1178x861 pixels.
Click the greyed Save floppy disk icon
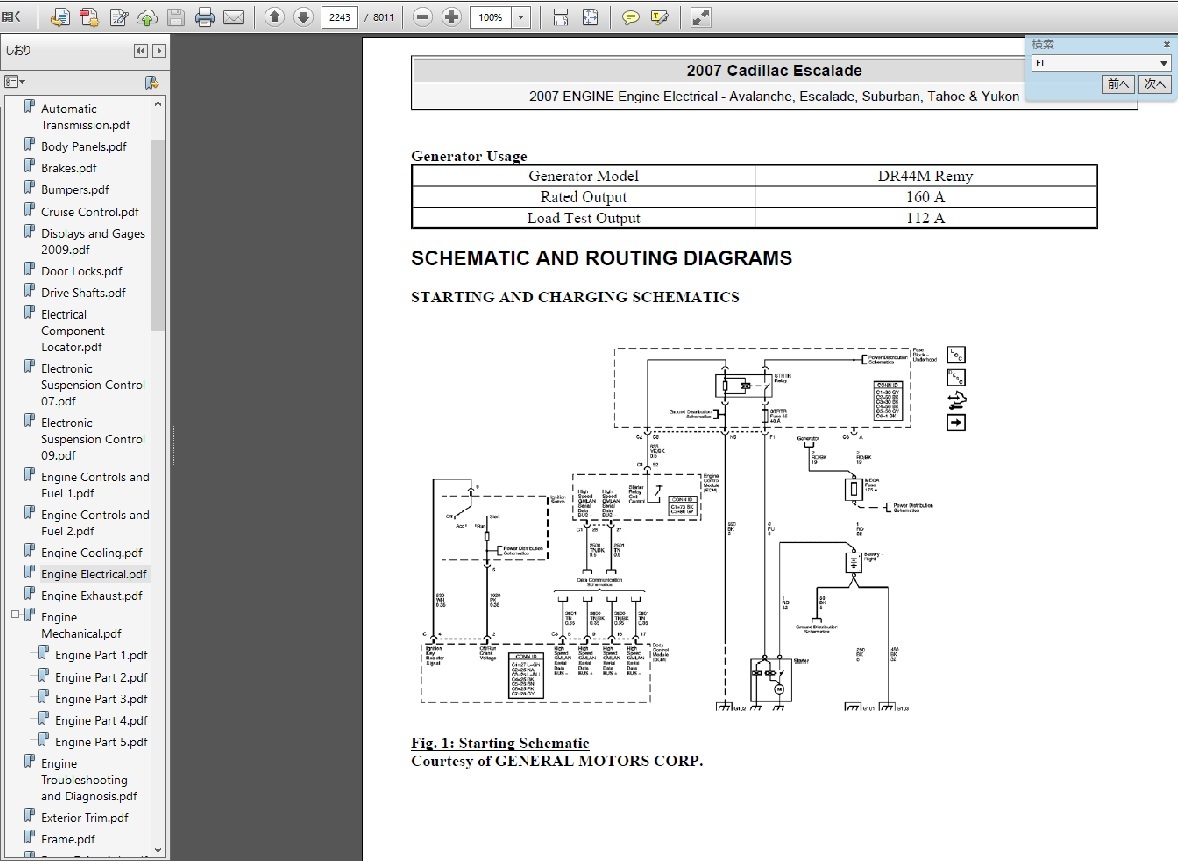[x=176, y=17]
